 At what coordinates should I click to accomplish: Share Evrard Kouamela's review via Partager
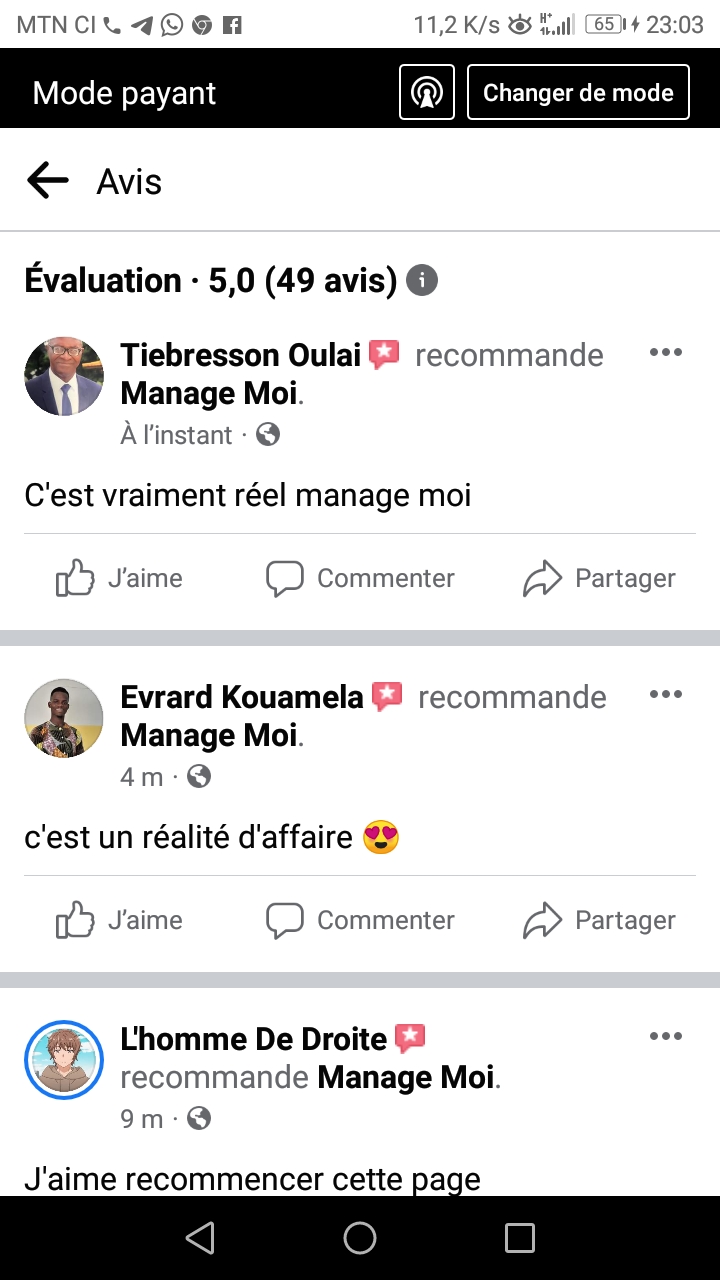point(599,920)
